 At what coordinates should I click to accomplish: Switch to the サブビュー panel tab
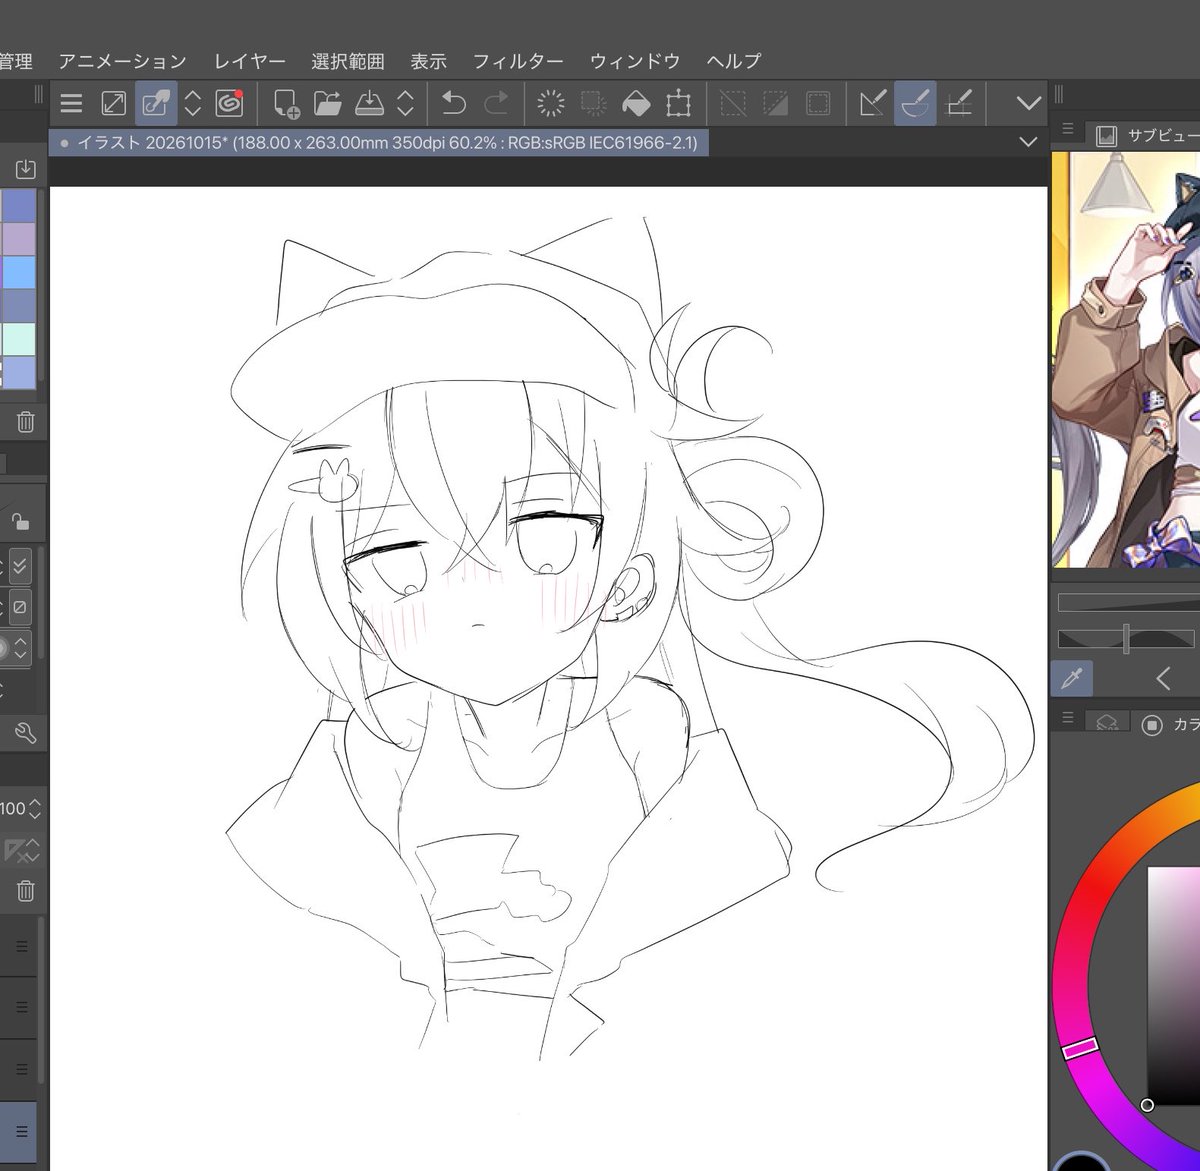click(1147, 135)
